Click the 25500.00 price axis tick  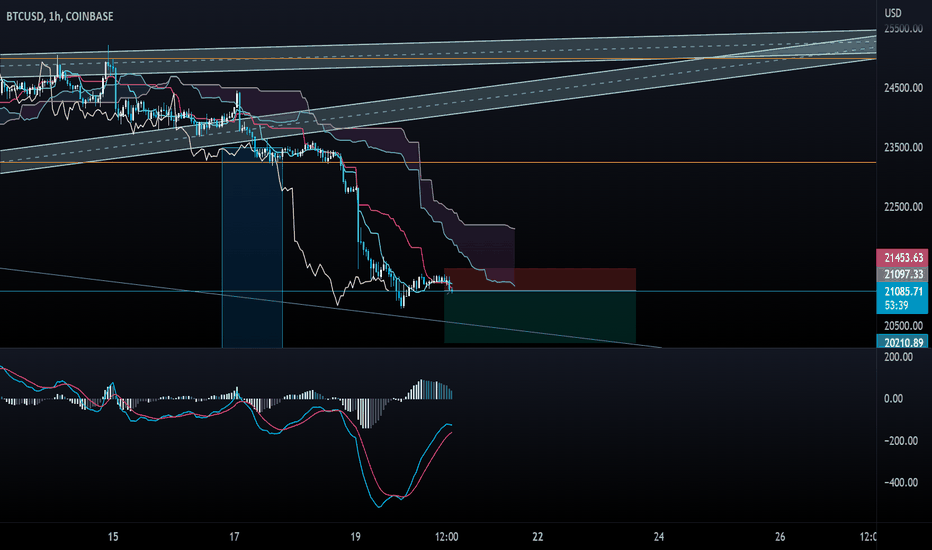(x=903, y=29)
